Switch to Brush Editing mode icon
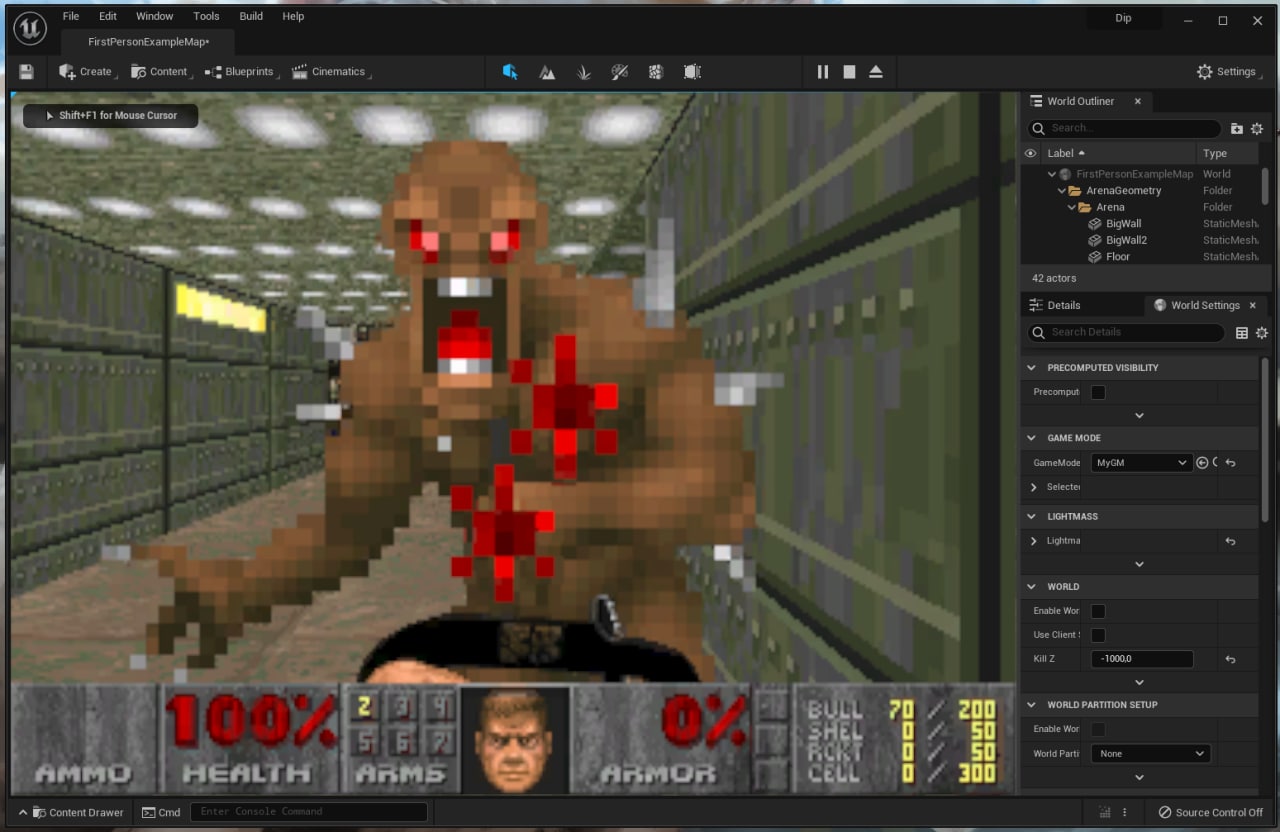 tap(692, 72)
